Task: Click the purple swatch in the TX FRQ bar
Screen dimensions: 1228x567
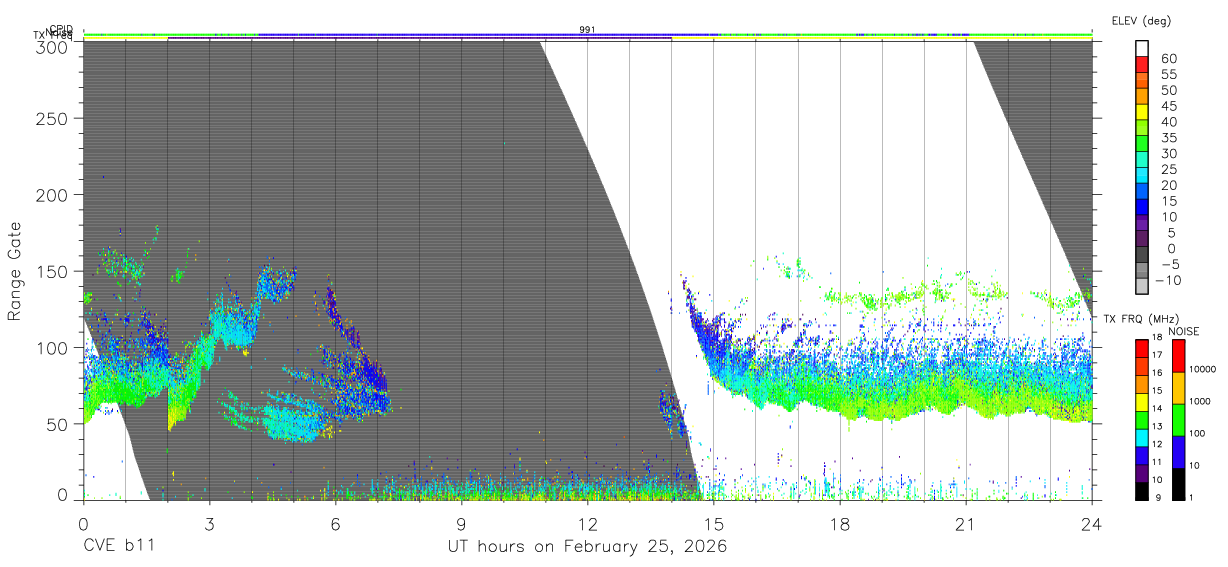Action: coord(1143,475)
